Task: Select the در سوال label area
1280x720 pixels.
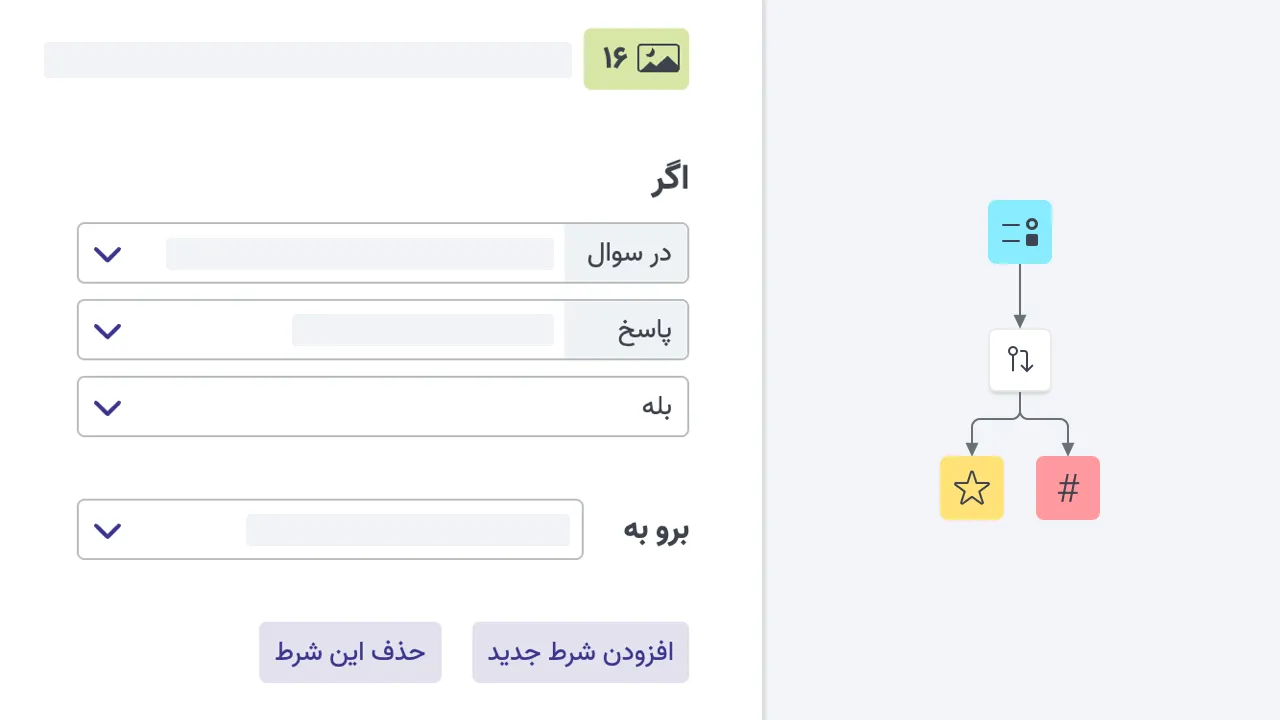Action: [x=628, y=254]
